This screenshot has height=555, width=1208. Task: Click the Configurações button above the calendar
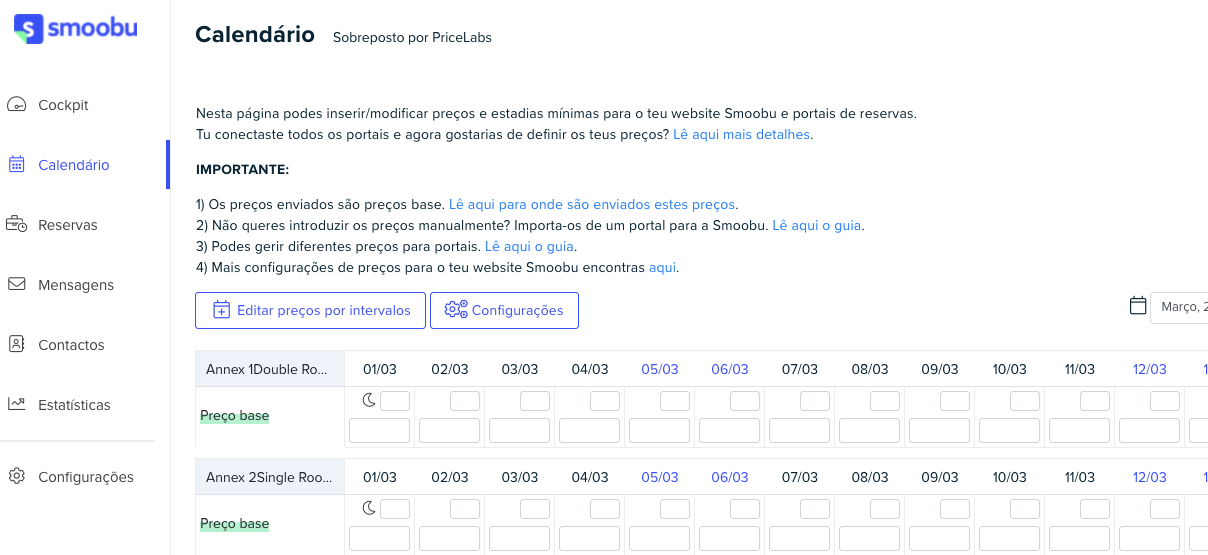coord(504,310)
